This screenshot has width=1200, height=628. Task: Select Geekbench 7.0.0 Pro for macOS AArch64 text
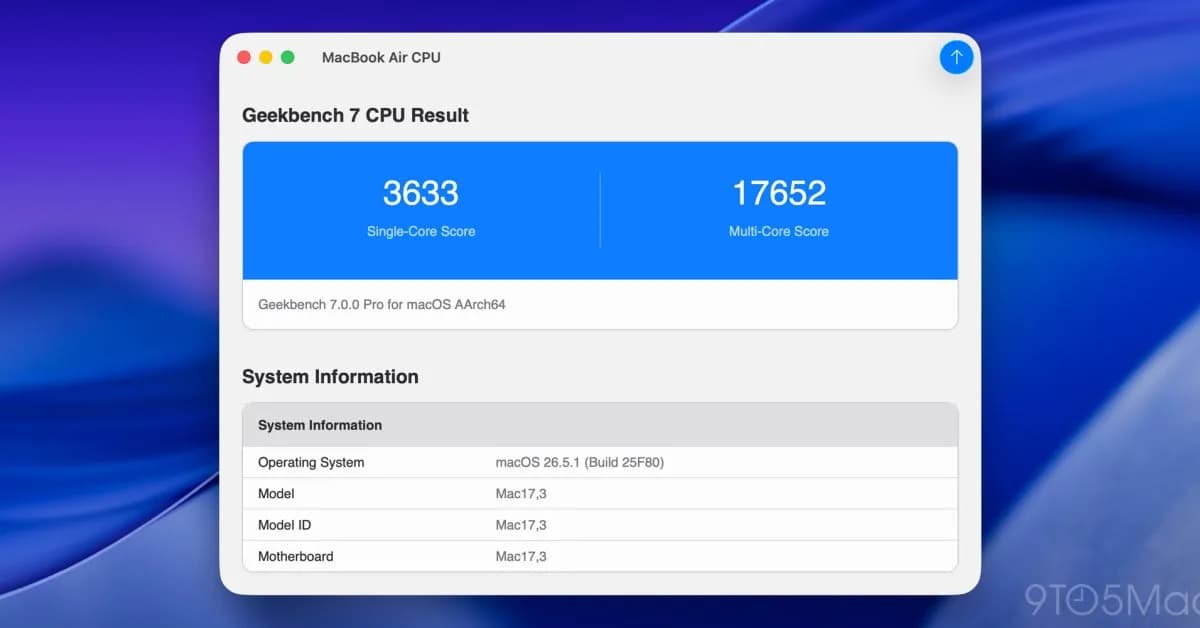click(x=382, y=304)
